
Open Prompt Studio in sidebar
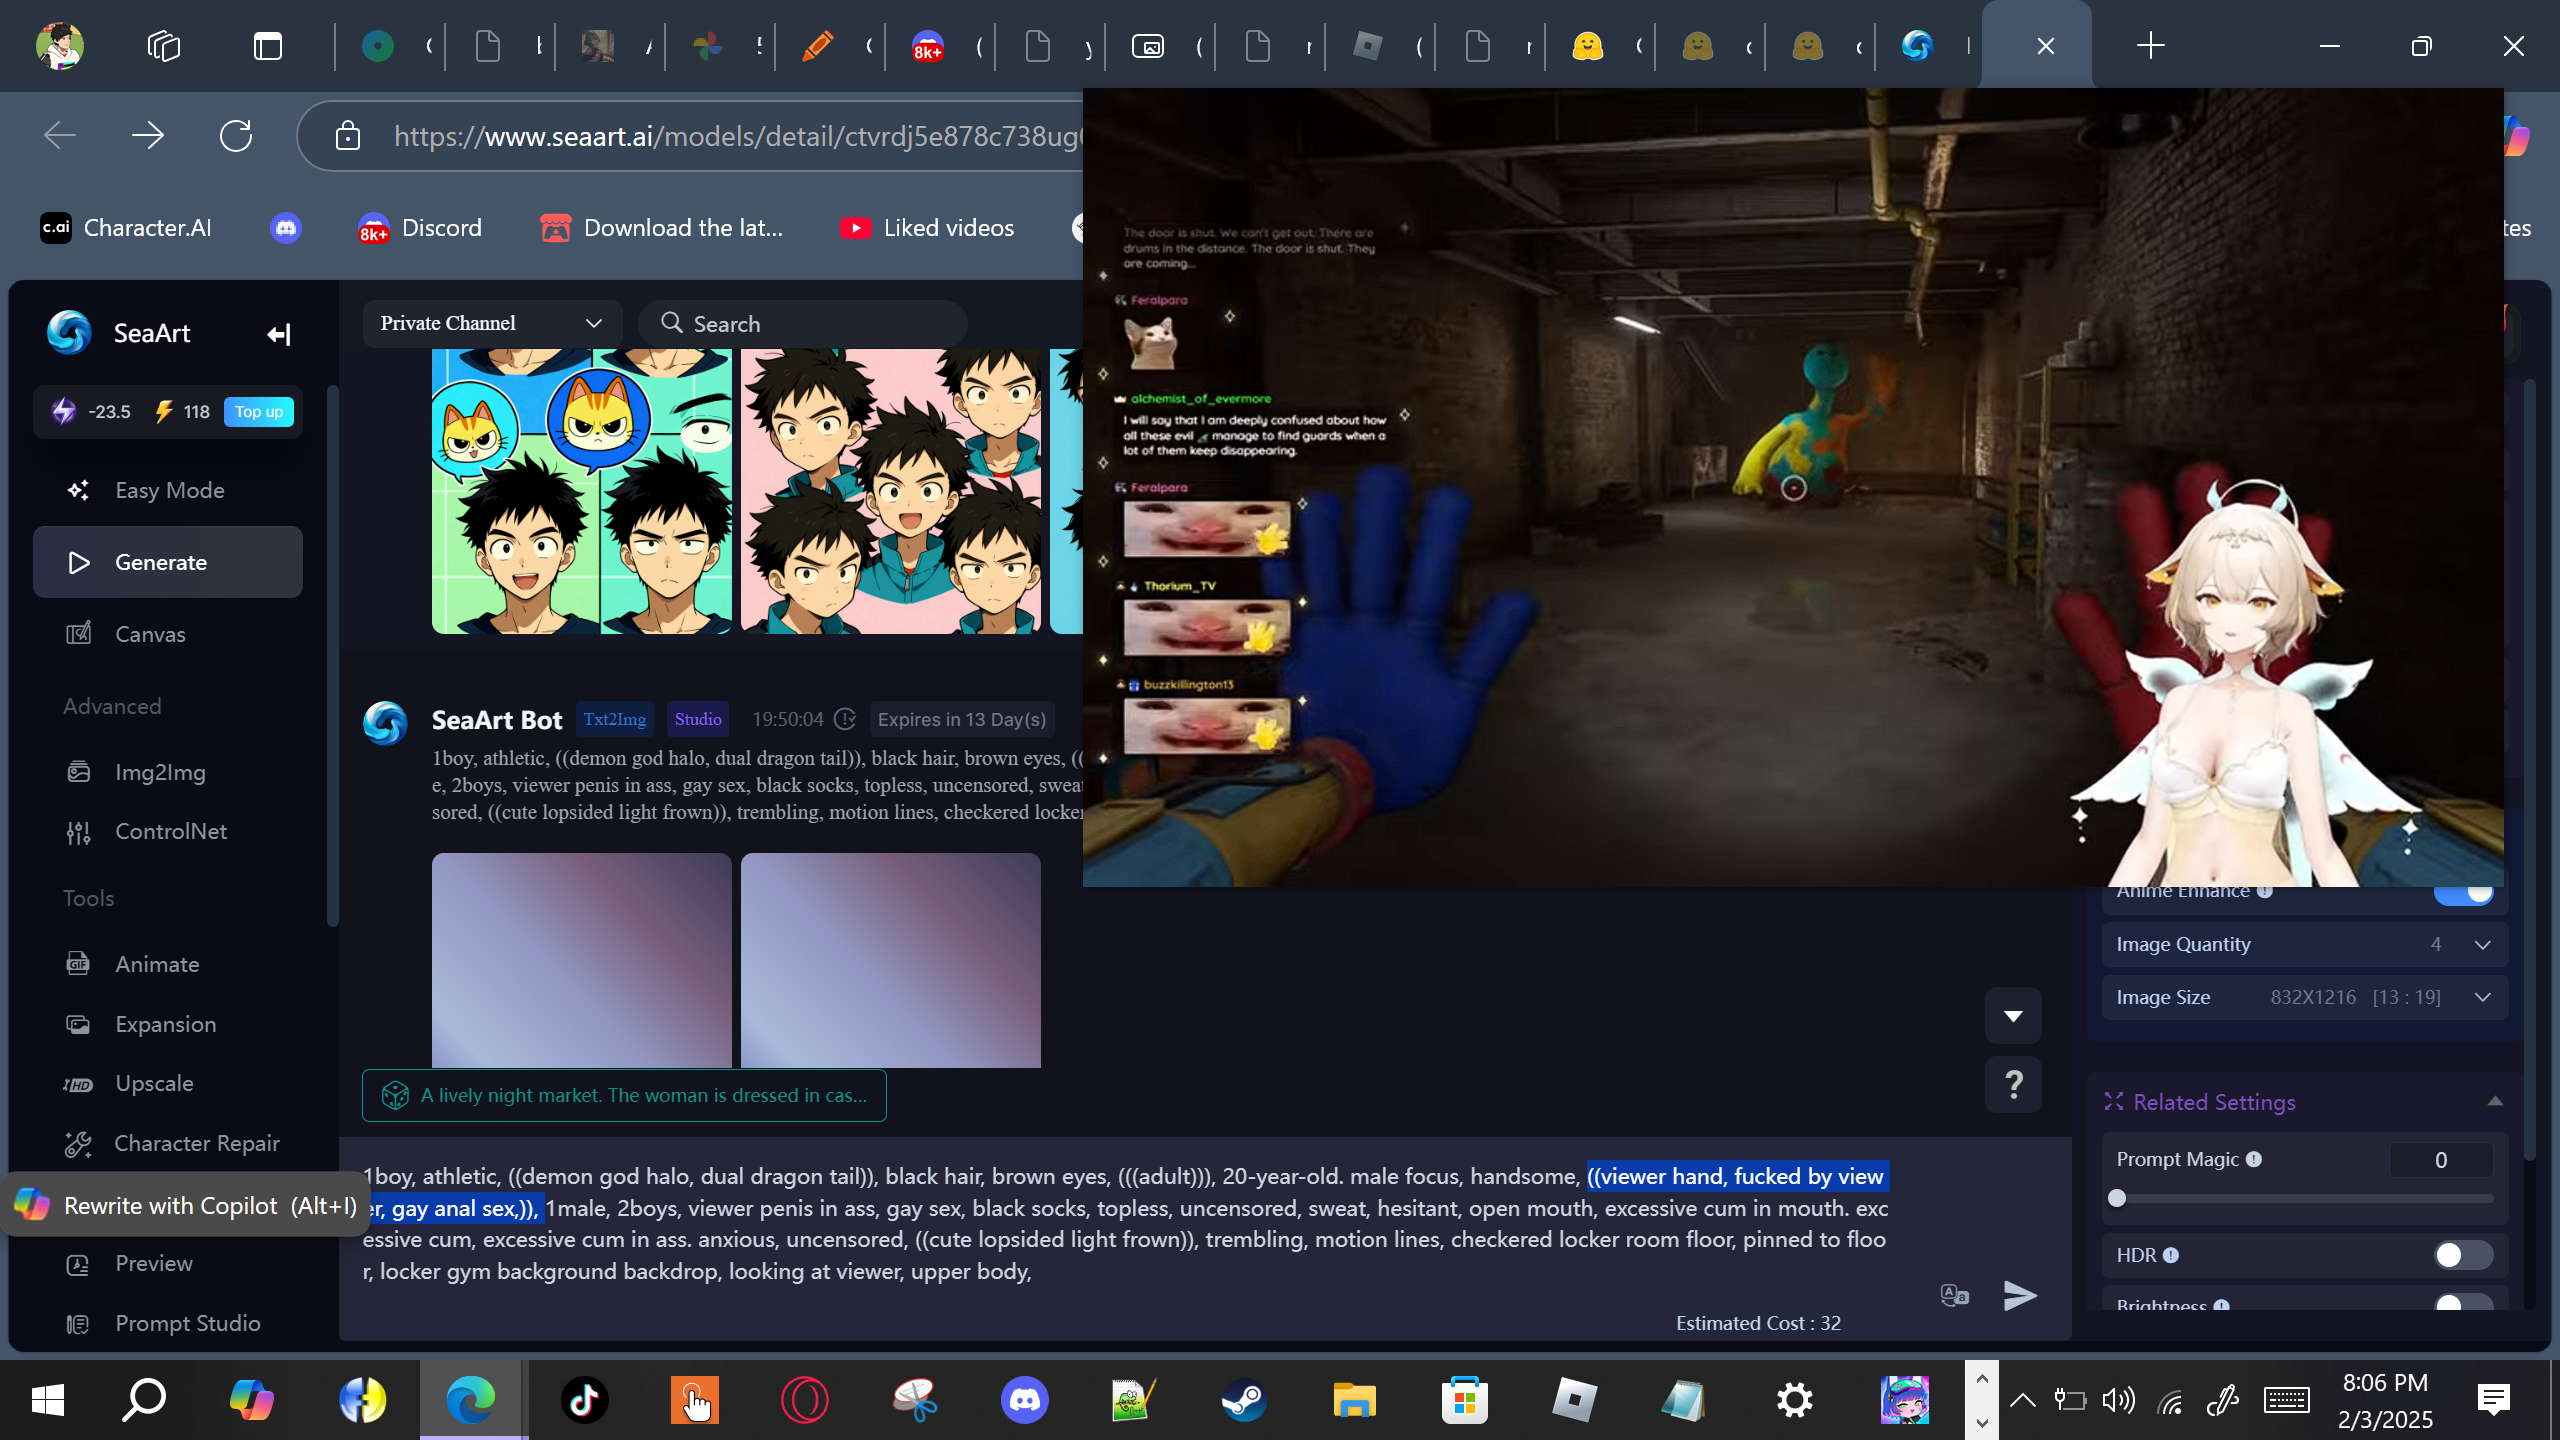[168, 1323]
